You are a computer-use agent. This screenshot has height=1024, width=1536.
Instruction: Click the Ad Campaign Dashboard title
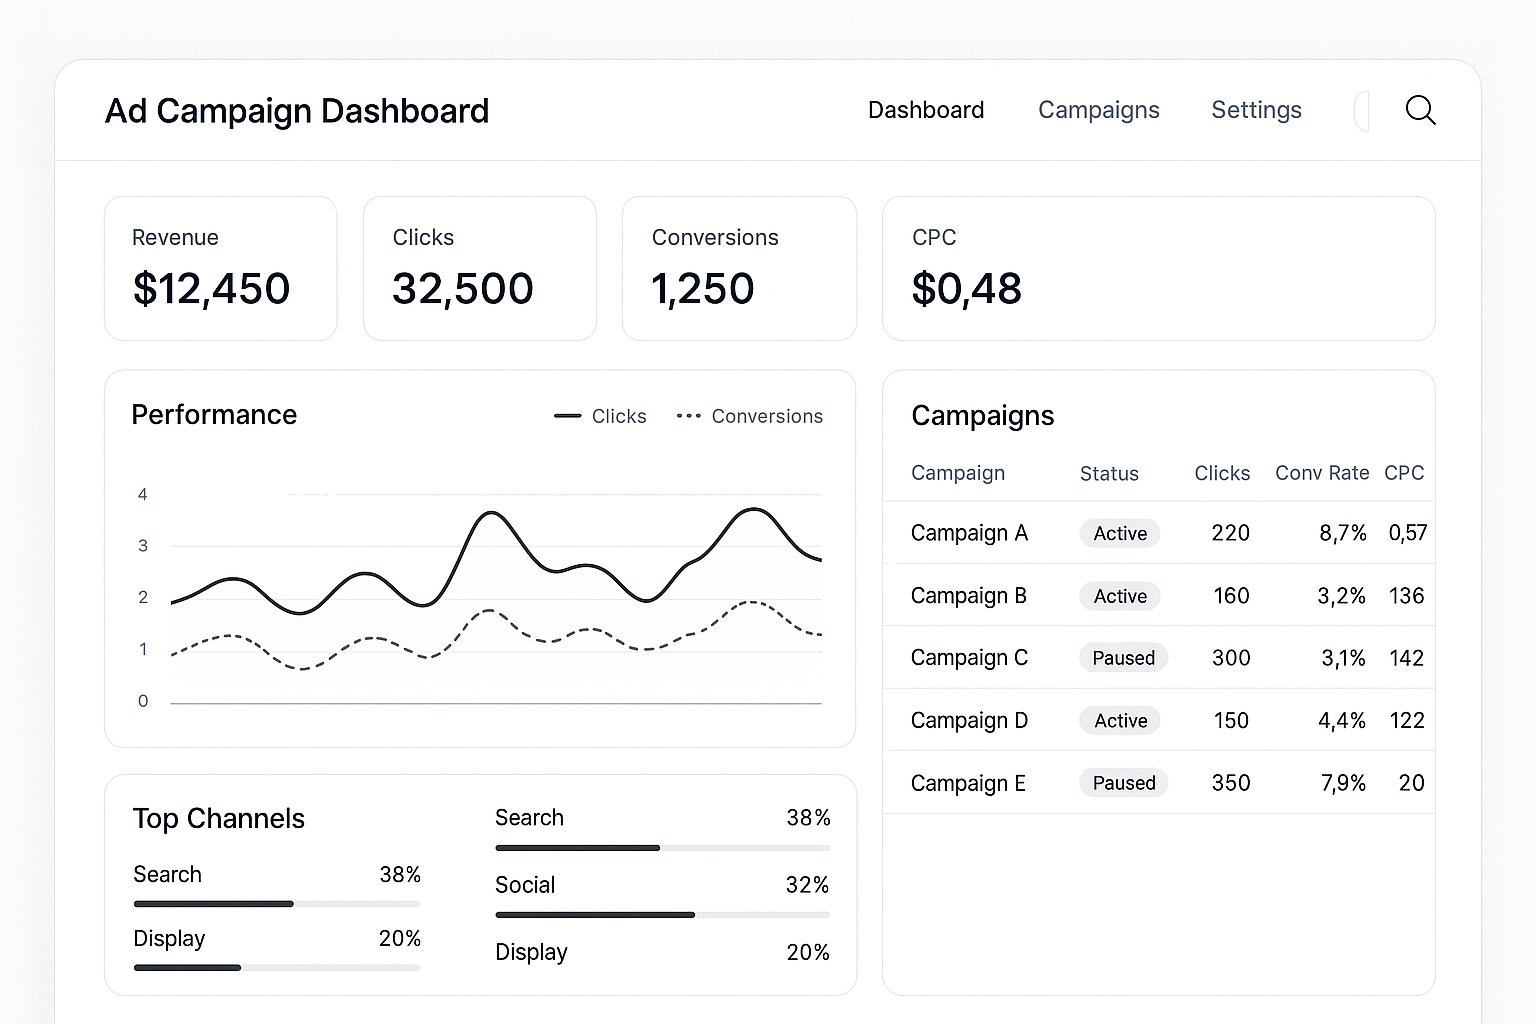pyautogui.click(x=297, y=110)
